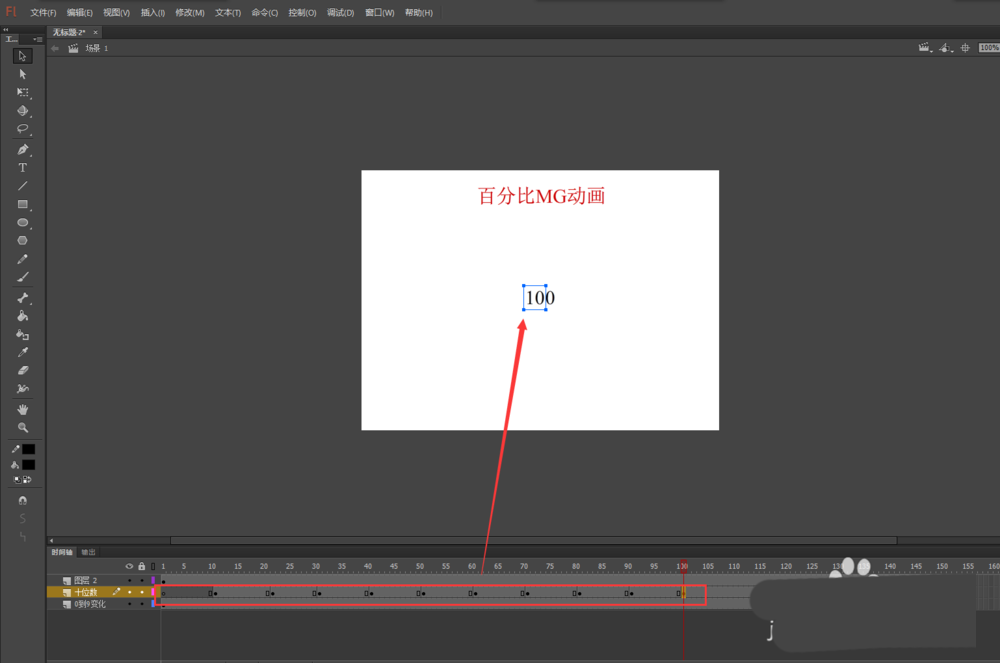The width and height of the screenshot is (1000, 663).
Task: Select the Pencil tool
Action: 22,259
